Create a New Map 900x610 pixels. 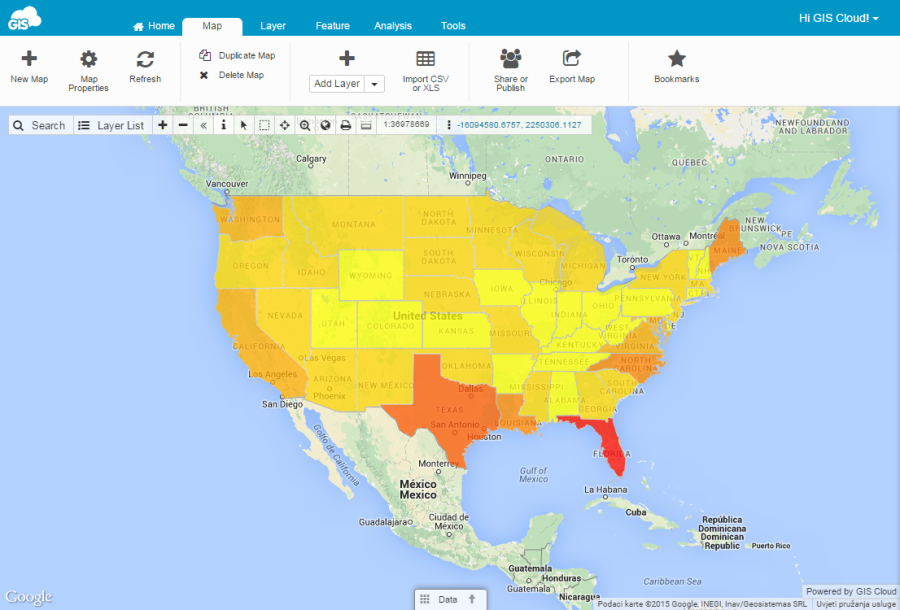29,67
